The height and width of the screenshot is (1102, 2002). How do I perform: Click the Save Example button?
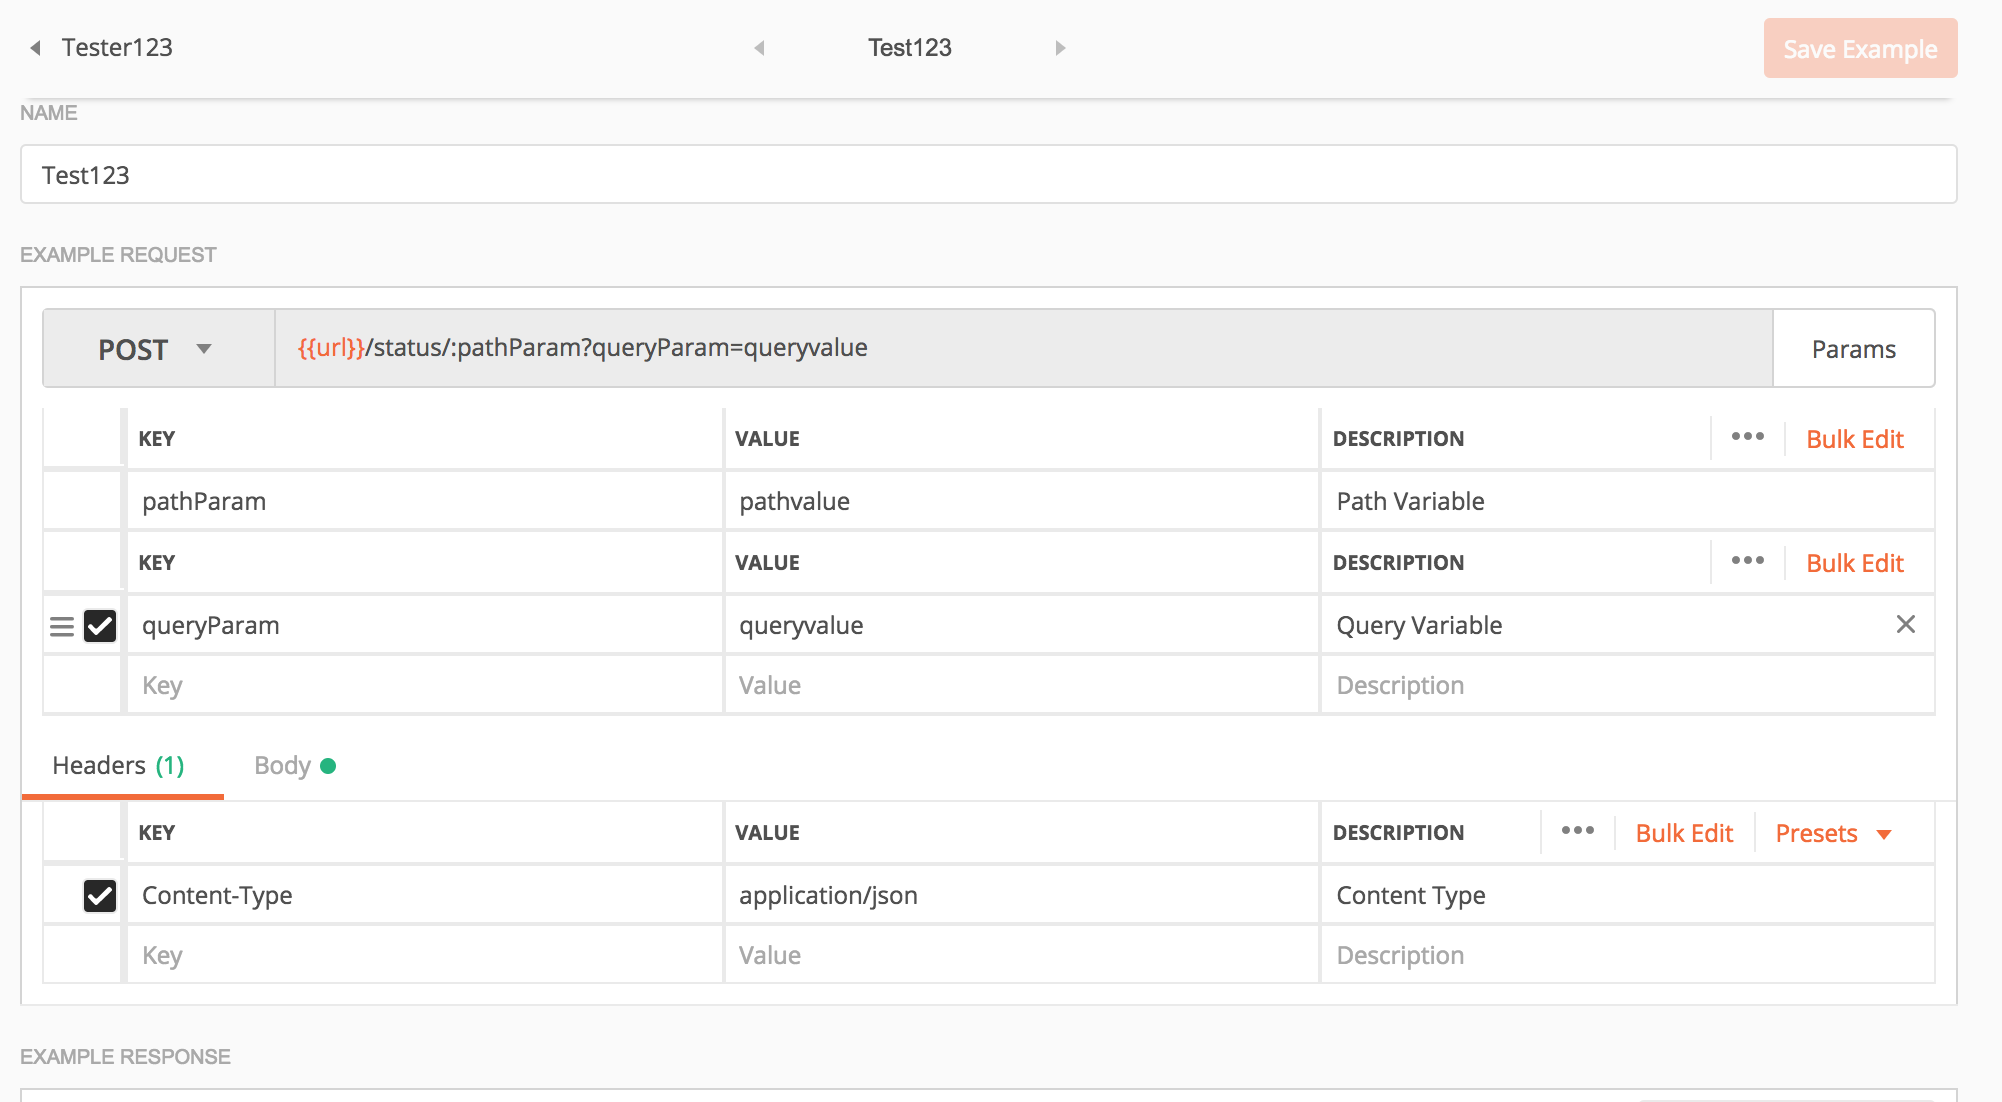[1860, 47]
